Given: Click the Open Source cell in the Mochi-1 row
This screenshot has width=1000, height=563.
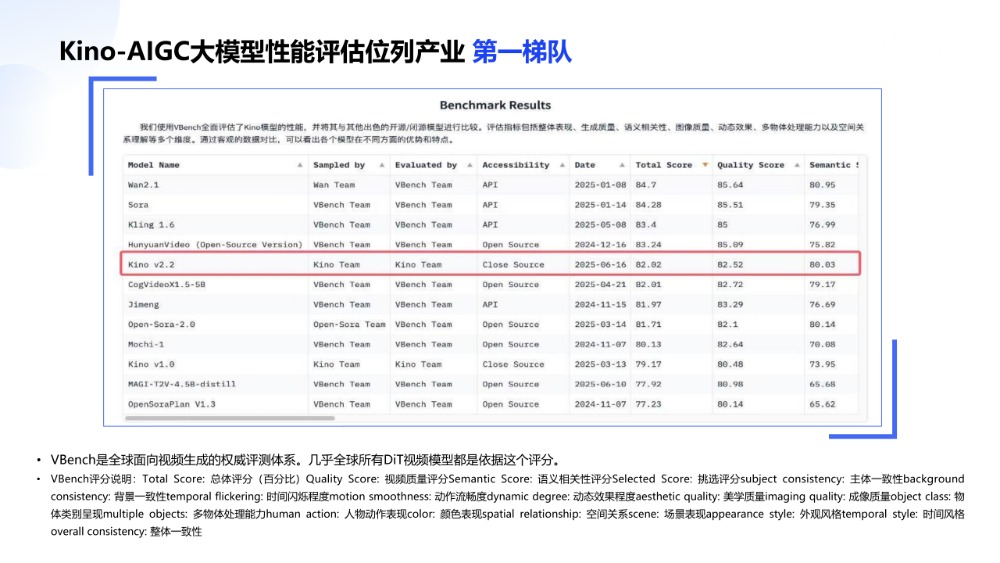Looking at the screenshot, I should coord(511,344).
